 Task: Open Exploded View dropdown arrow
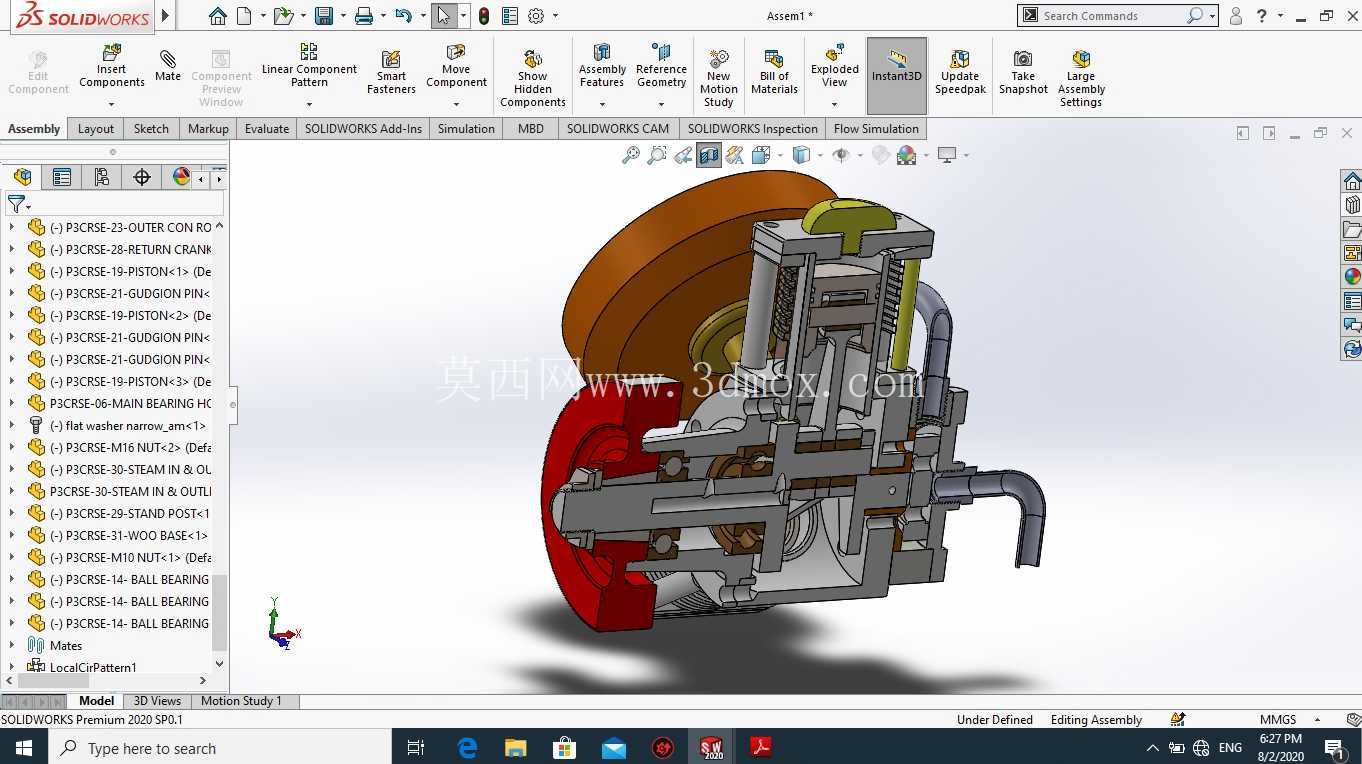click(835, 104)
